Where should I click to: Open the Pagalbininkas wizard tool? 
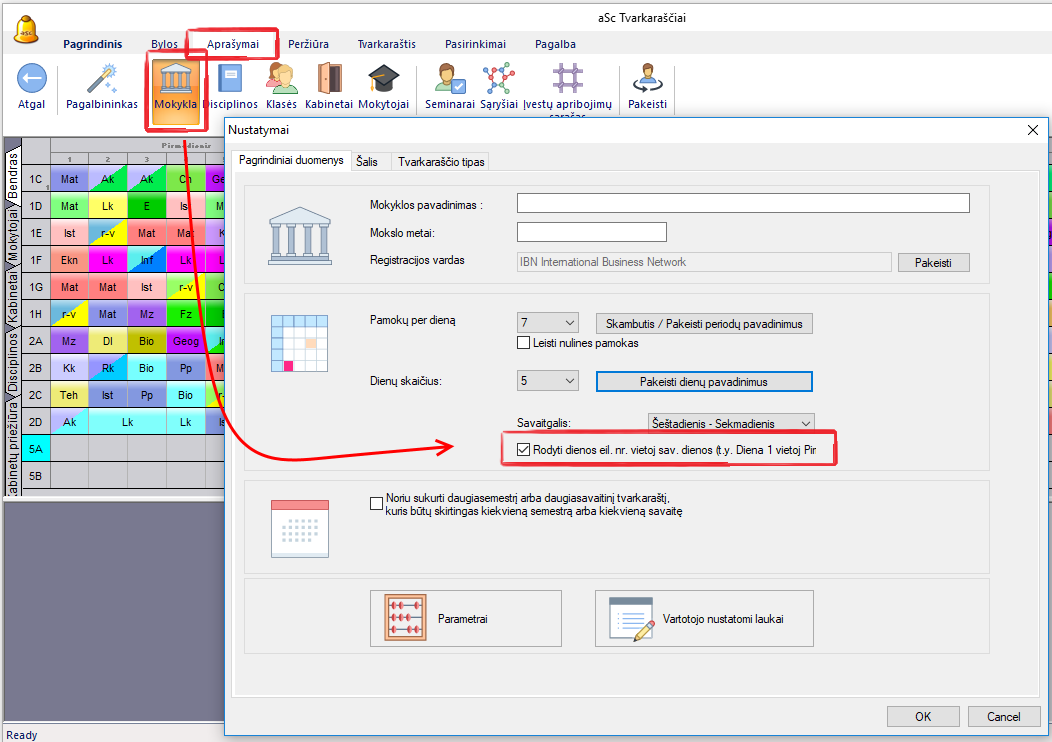tap(101, 80)
